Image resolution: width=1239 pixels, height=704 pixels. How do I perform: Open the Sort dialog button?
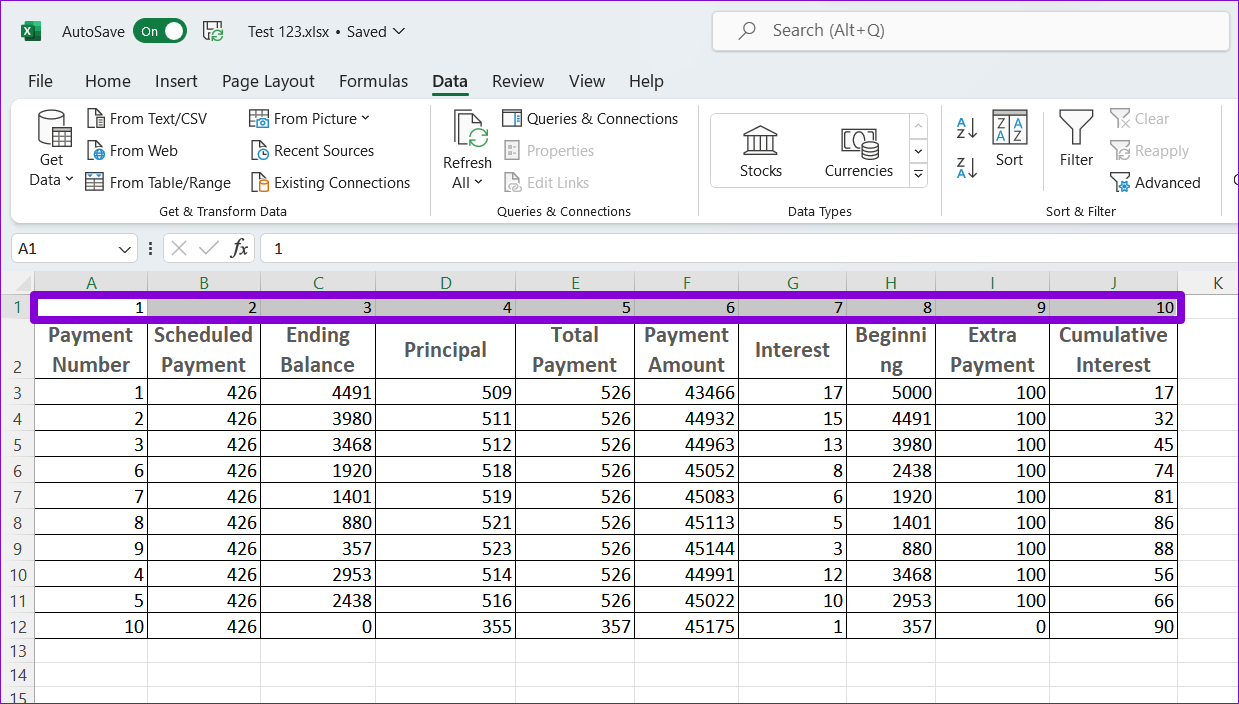point(1009,139)
